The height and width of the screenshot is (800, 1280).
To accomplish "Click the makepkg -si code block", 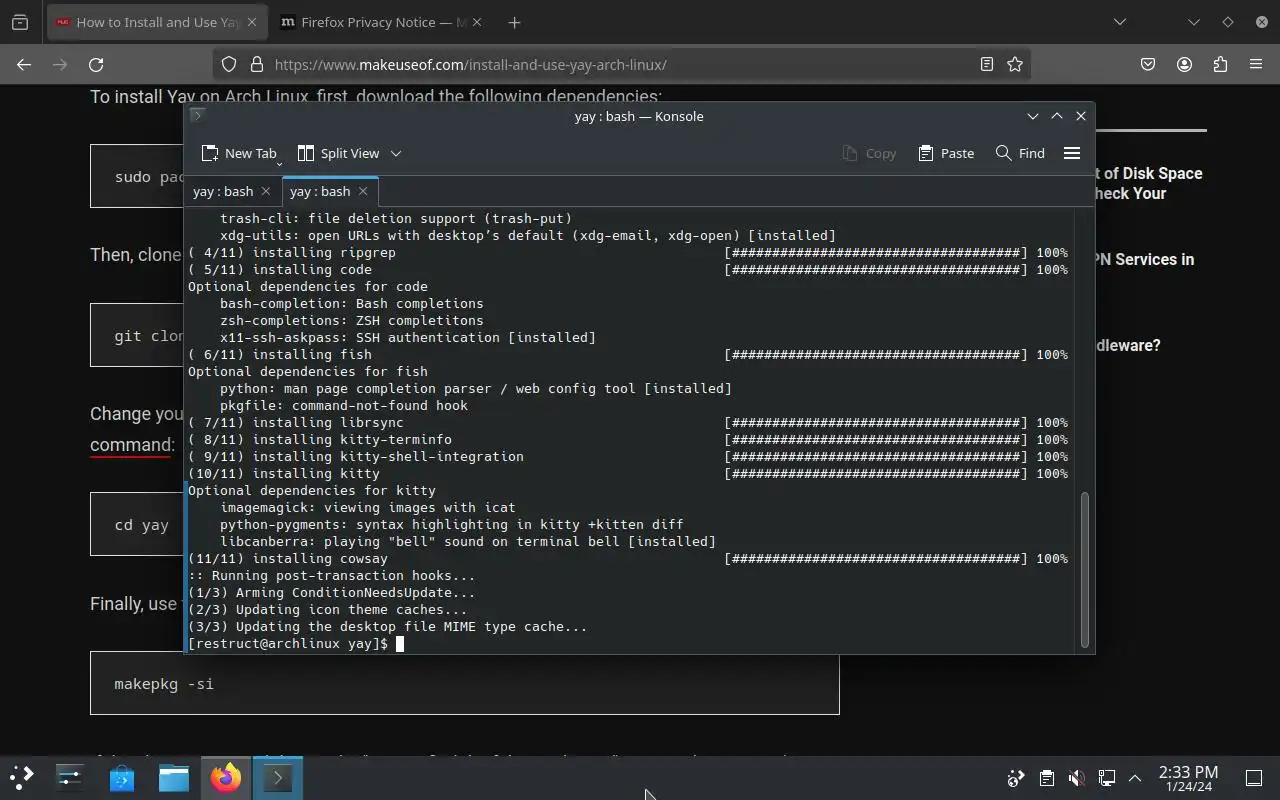I will [464, 683].
